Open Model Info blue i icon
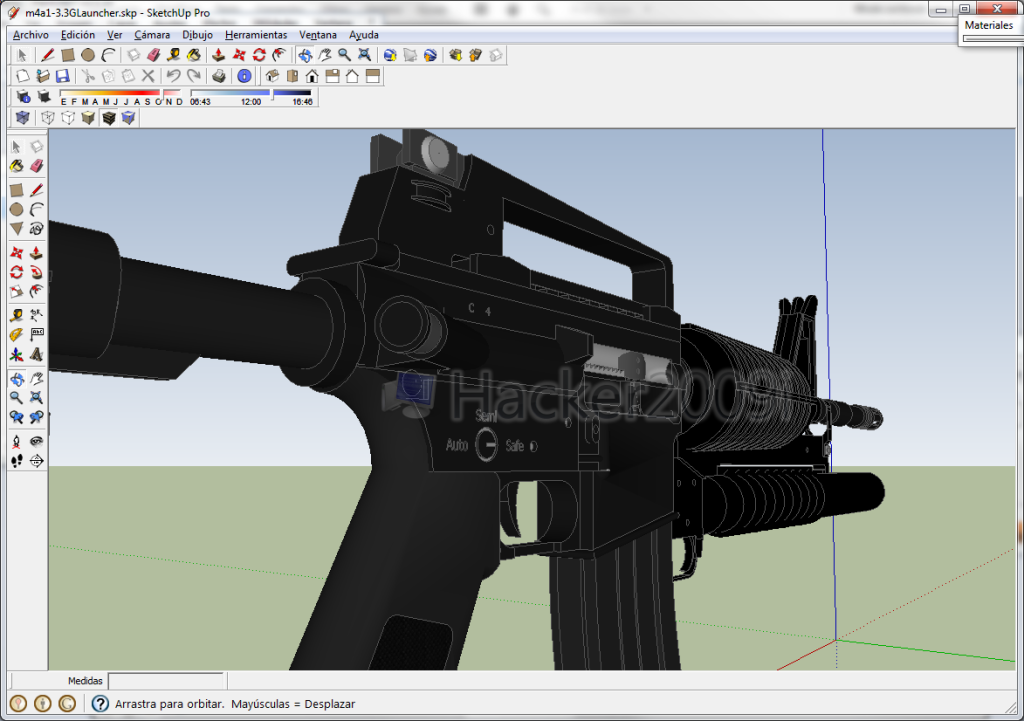The height and width of the screenshot is (721, 1024). 244,76
